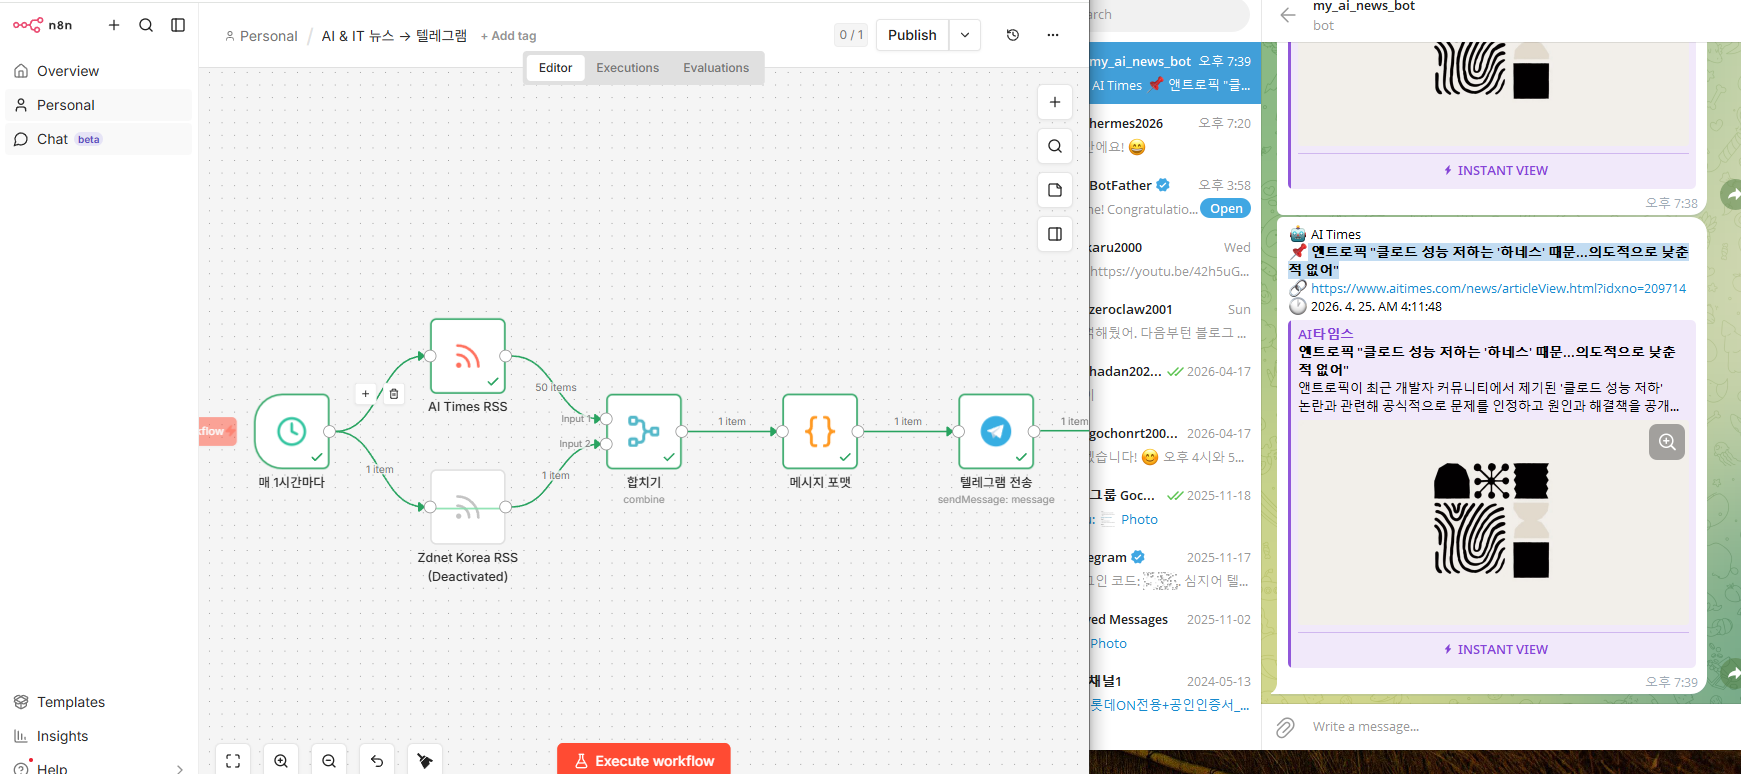Image resolution: width=1741 pixels, height=774 pixels.
Task: Click my_ai_news_bot header title
Action: click(x=1364, y=7)
